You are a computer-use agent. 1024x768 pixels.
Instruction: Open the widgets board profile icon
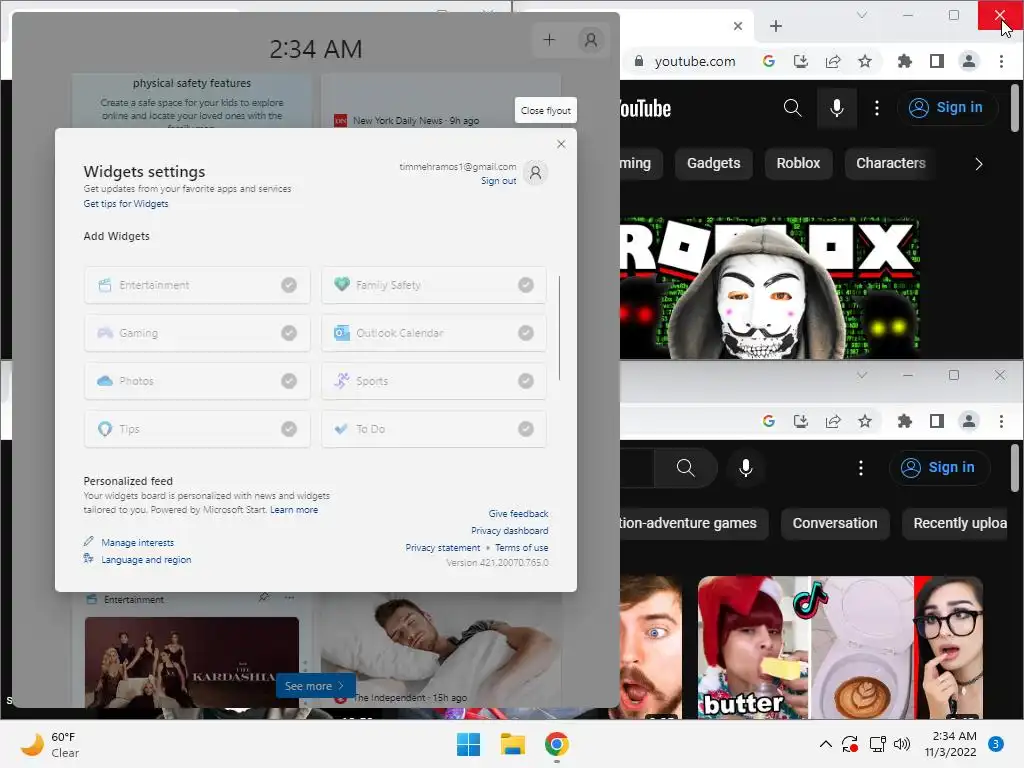591,40
